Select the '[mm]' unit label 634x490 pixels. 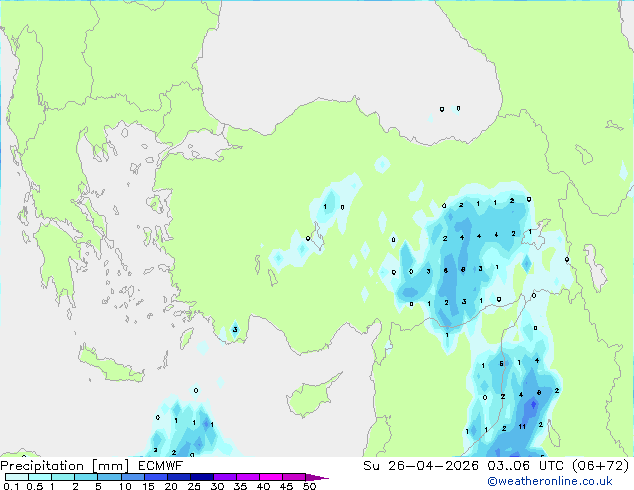click(110, 466)
